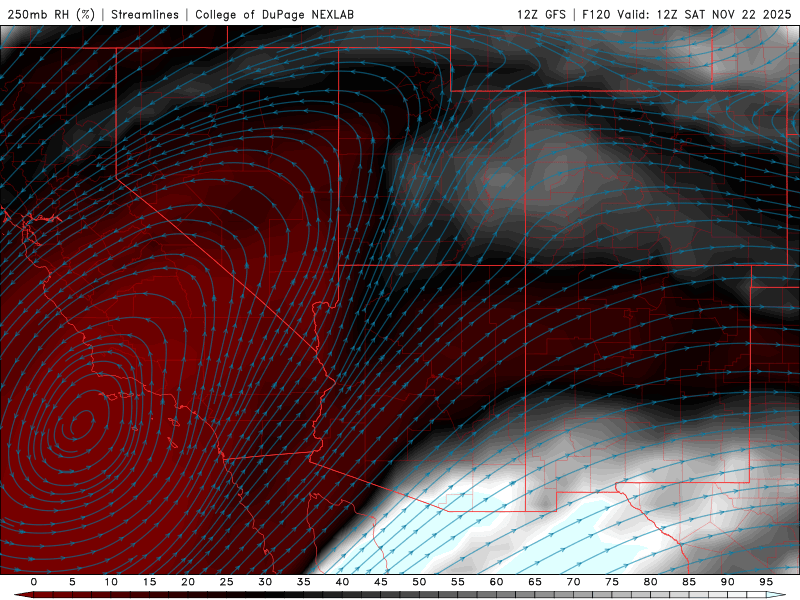Click the 'F120 Valid: 12Z SAT NOV 22 2025' text
The height and width of the screenshot is (600, 800).
click(687, 14)
